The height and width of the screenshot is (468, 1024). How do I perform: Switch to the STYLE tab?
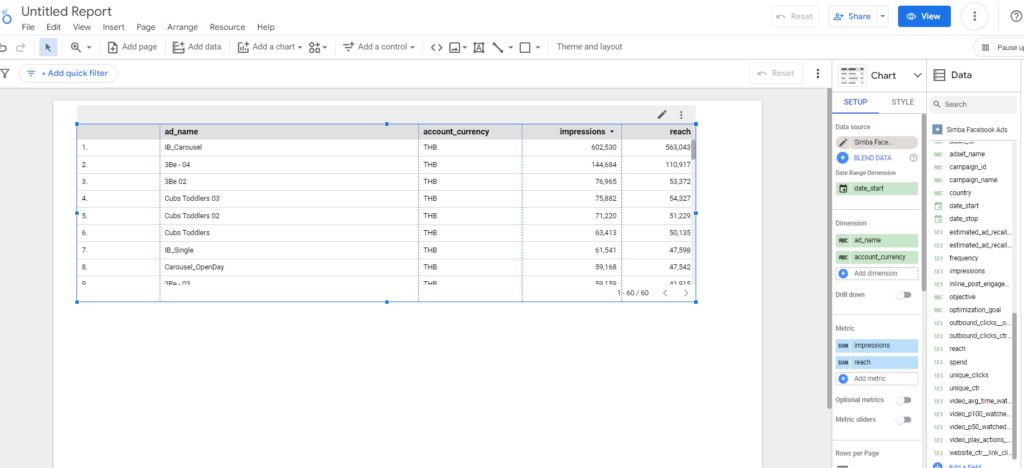[902, 102]
